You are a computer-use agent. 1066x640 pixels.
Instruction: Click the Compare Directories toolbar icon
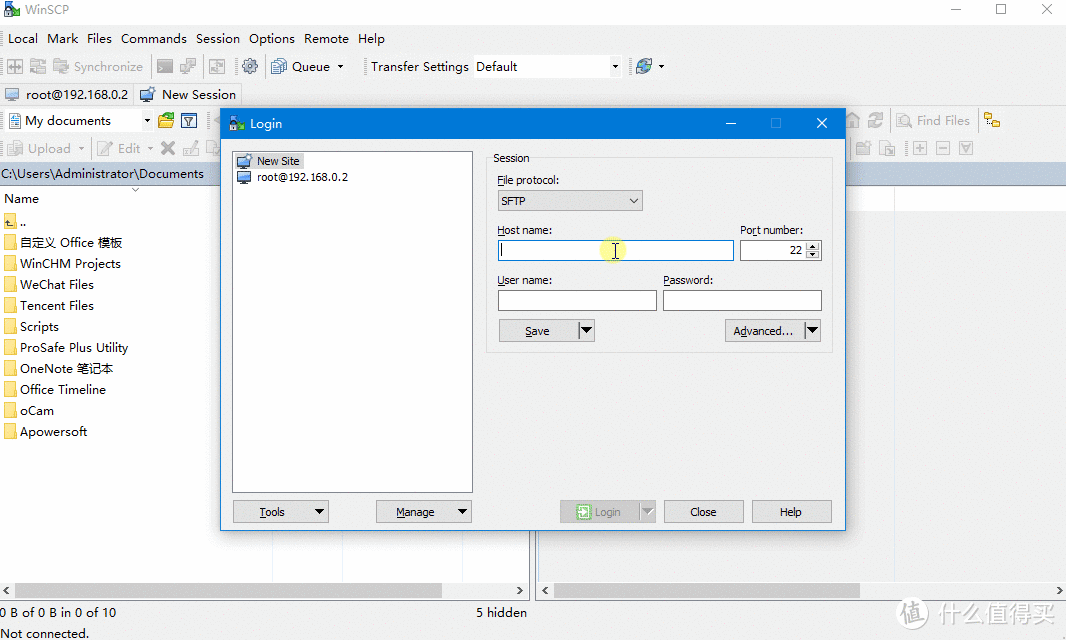(x=15, y=66)
